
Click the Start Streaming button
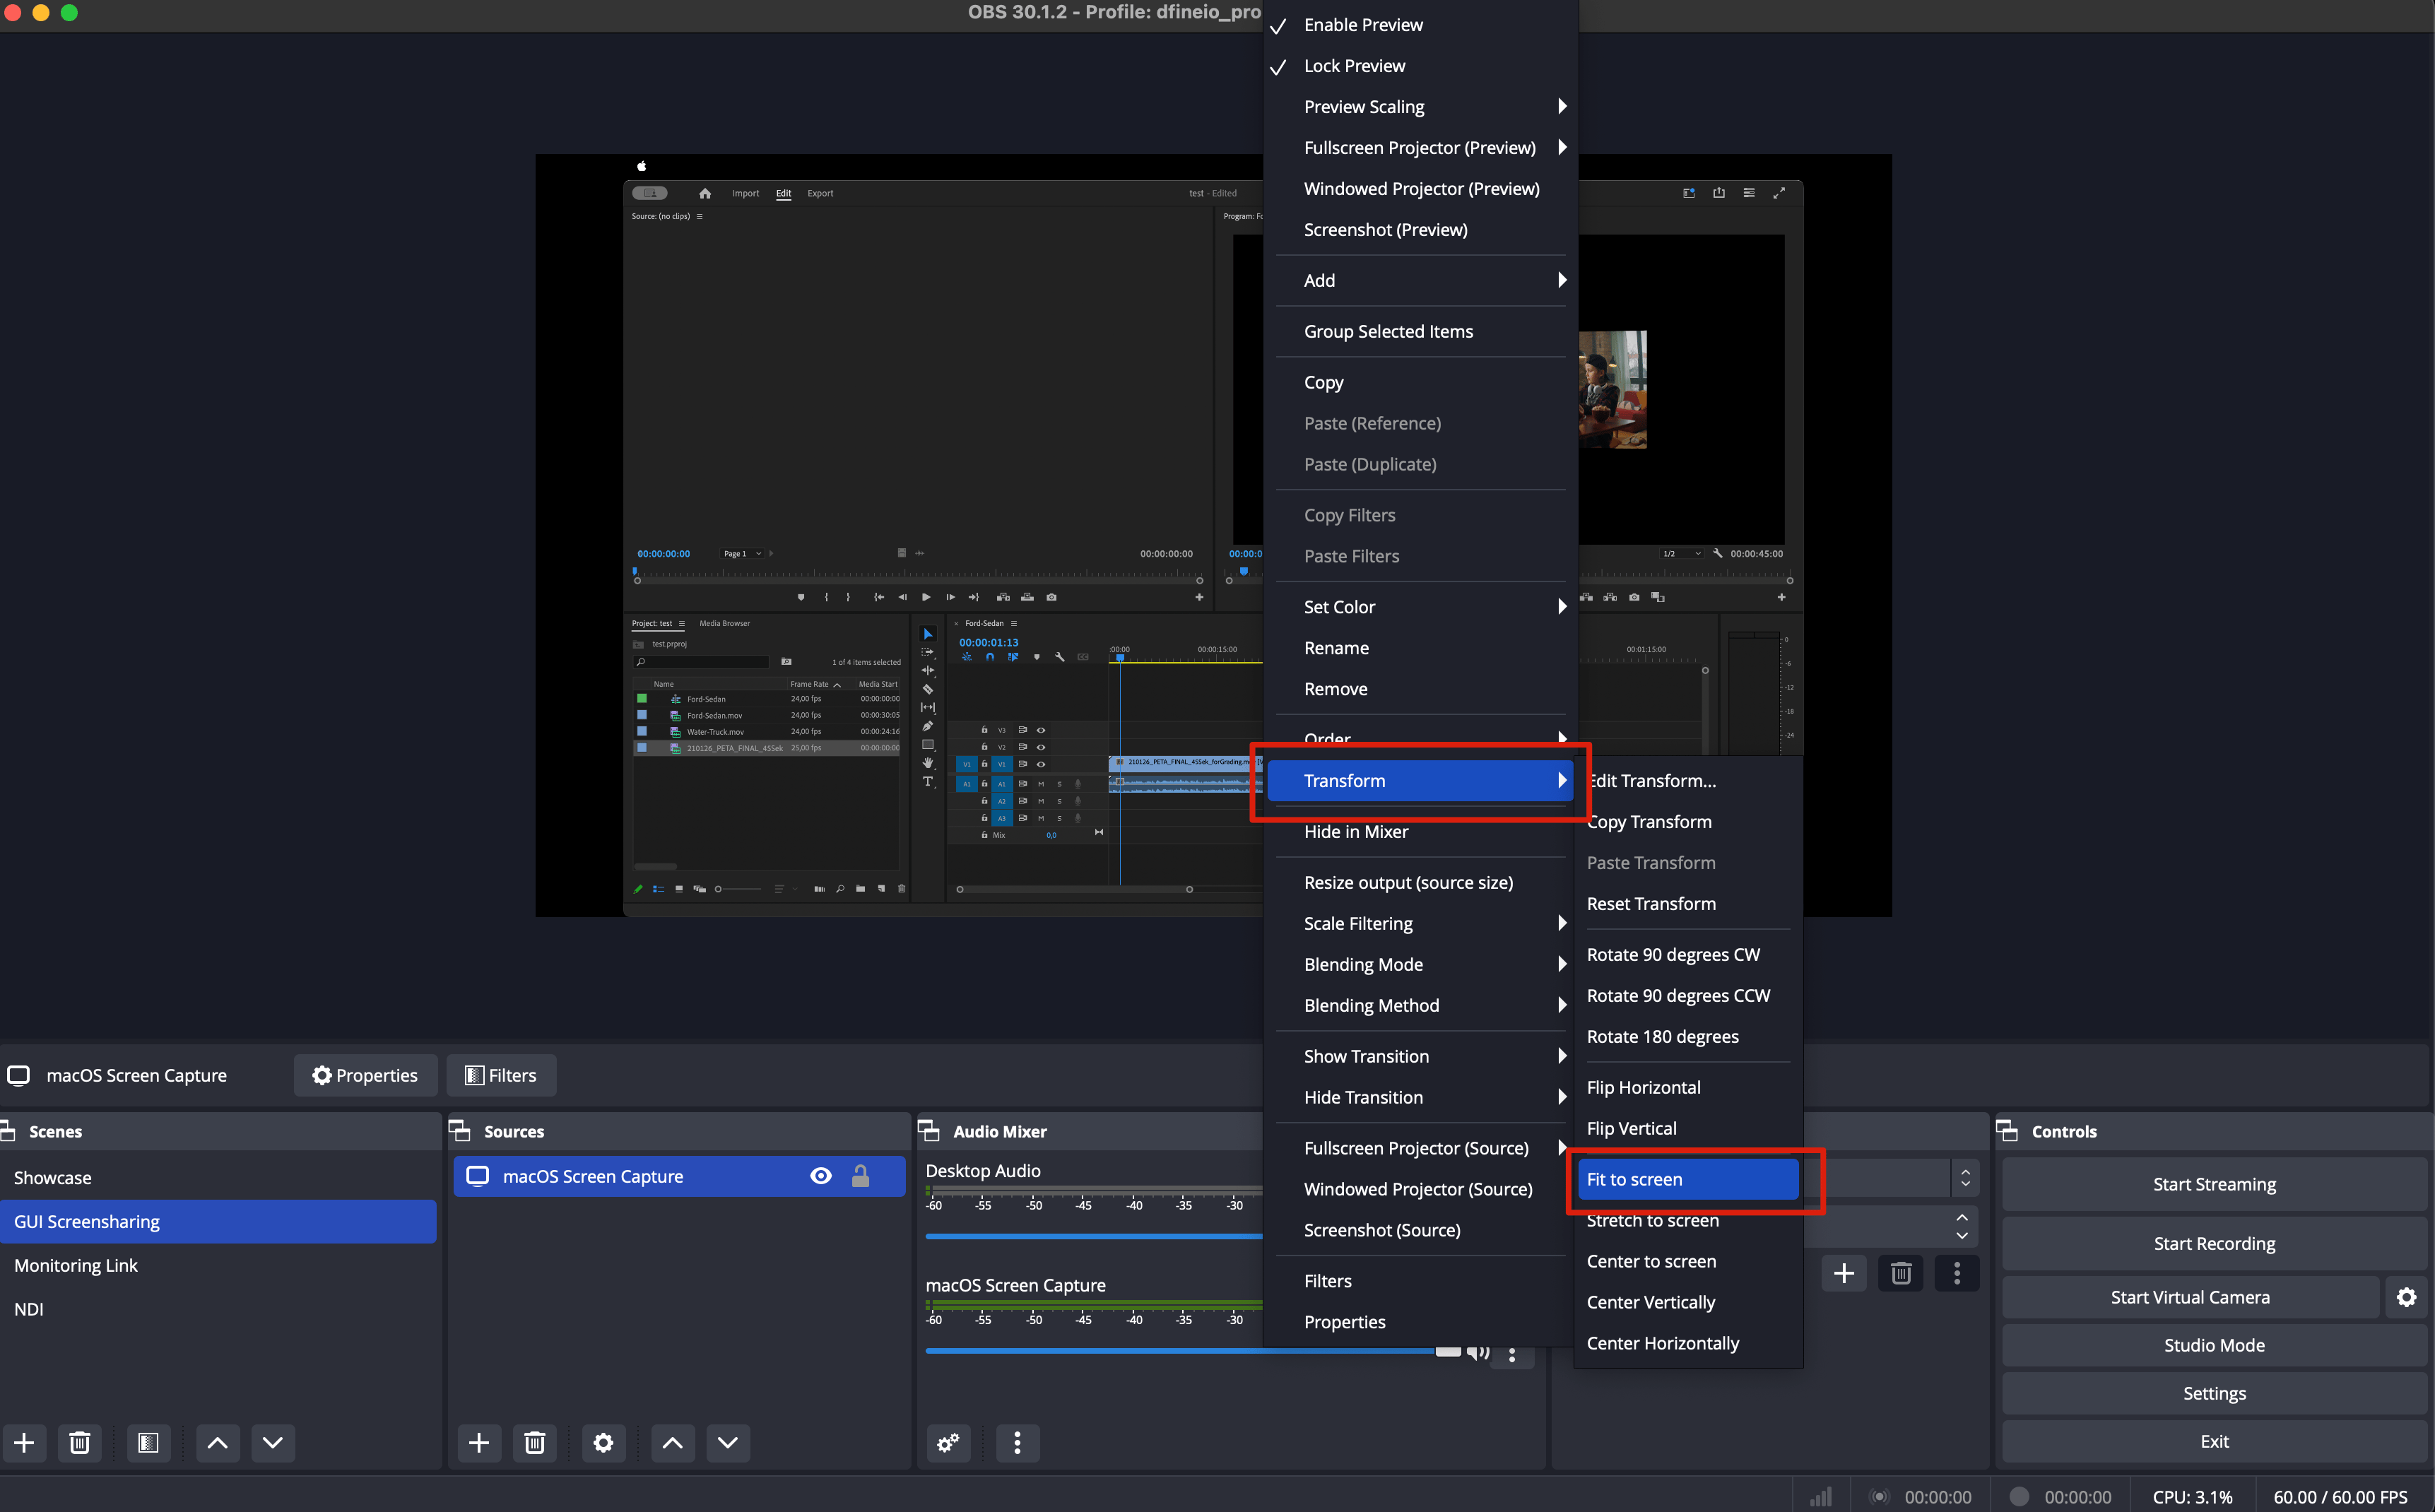click(2214, 1185)
